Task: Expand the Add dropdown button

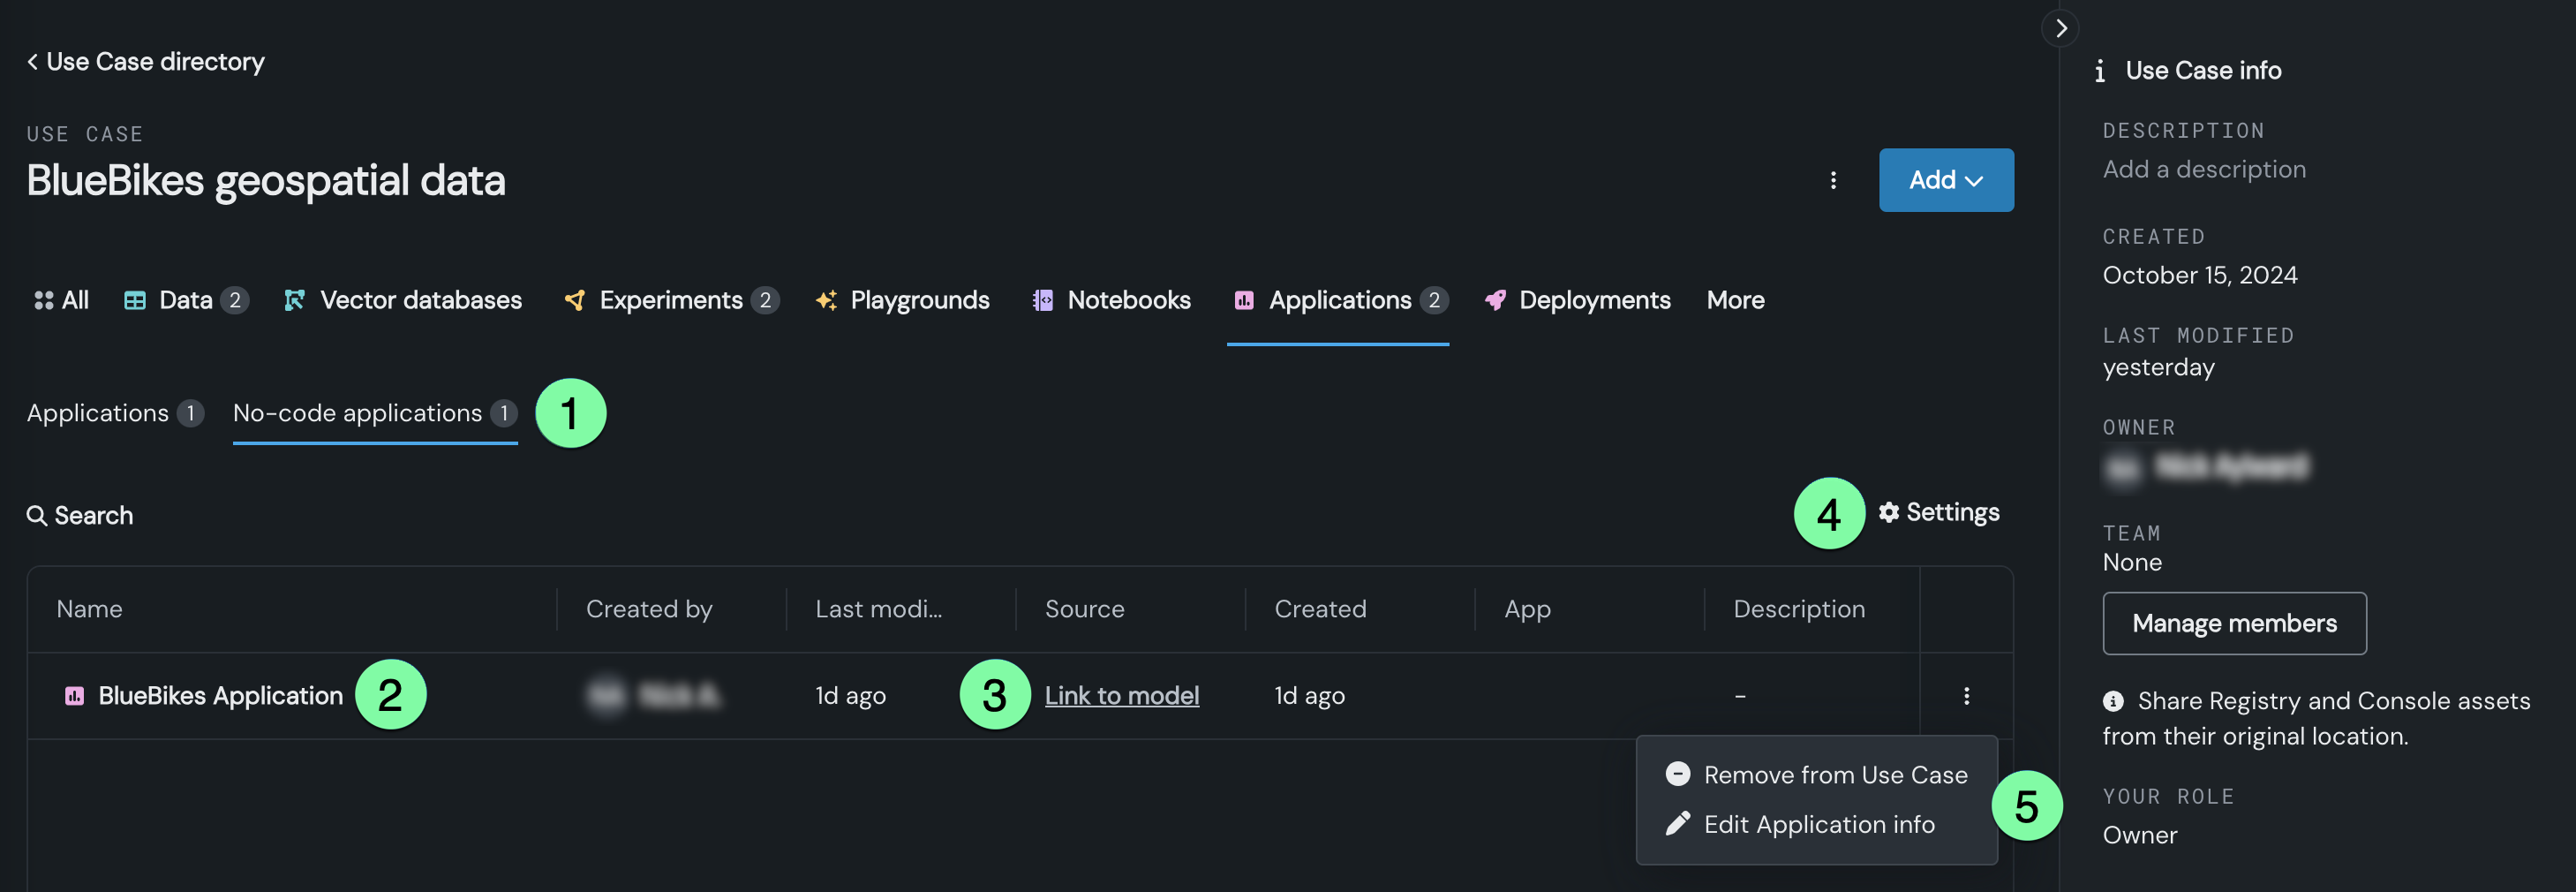Action: (1945, 180)
